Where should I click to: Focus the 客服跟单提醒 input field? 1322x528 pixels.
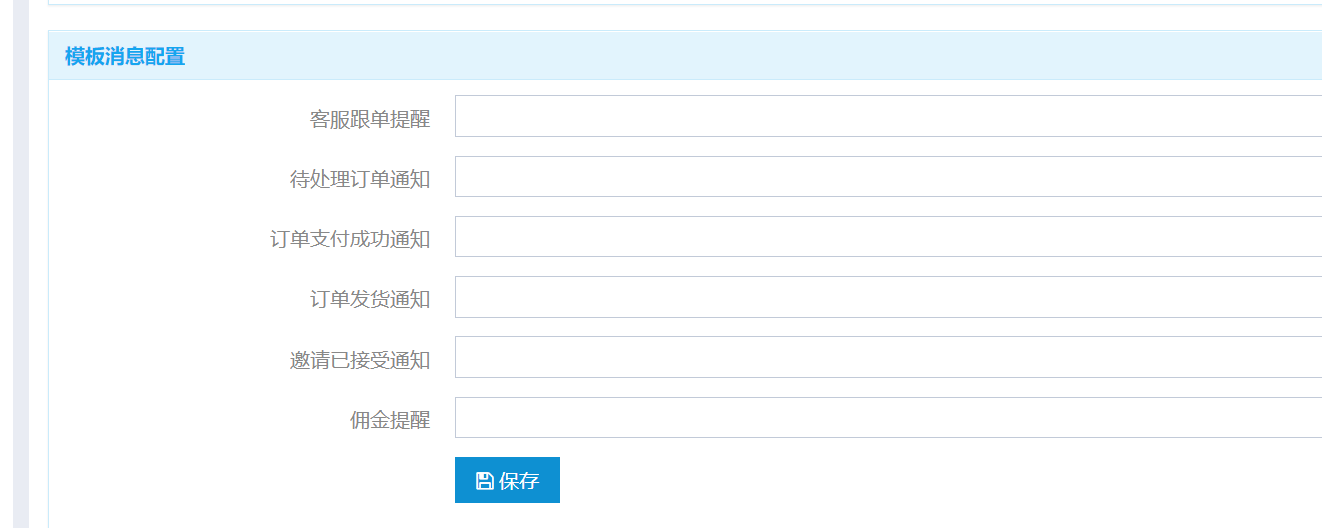888,116
